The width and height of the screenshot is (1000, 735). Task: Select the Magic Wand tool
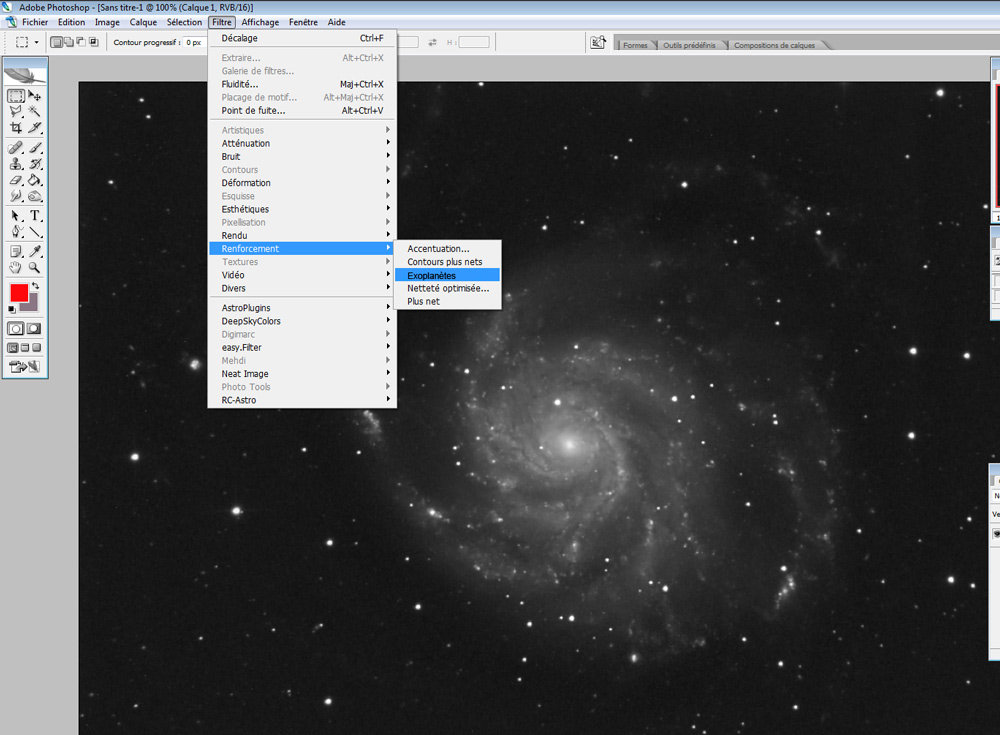click(35, 112)
